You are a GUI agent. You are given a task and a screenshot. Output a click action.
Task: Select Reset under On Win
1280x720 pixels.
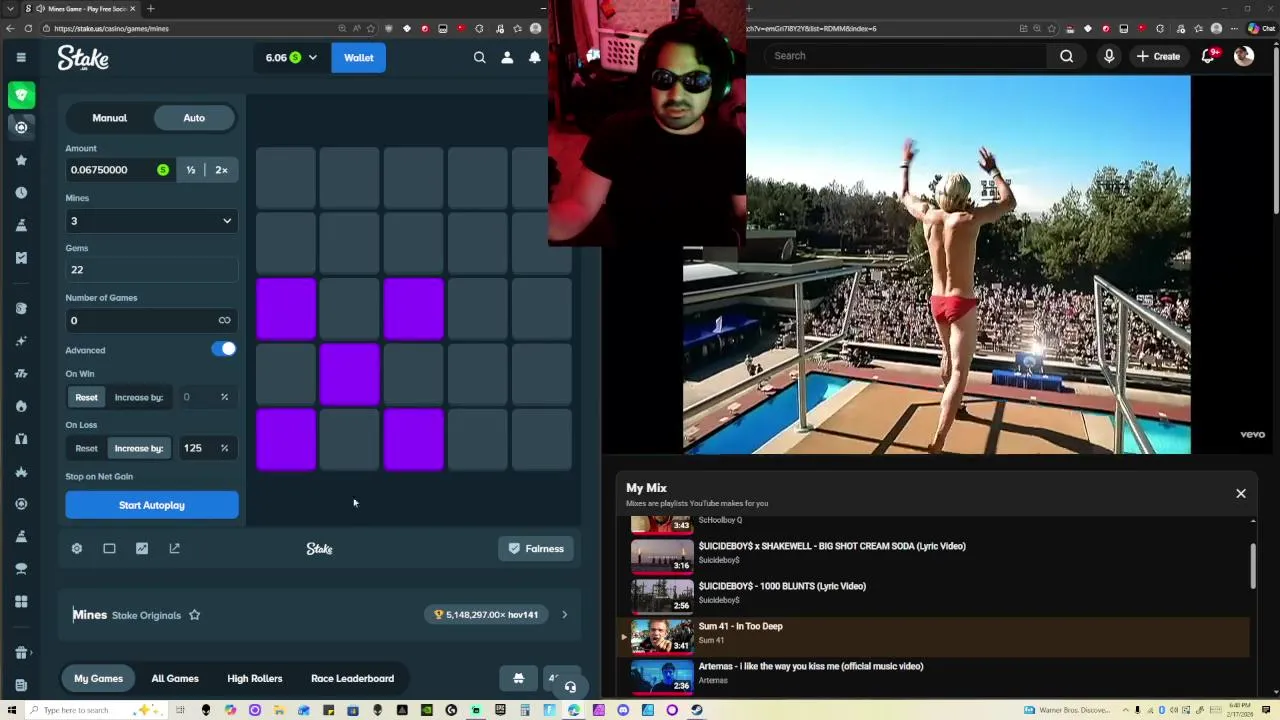click(86, 397)
